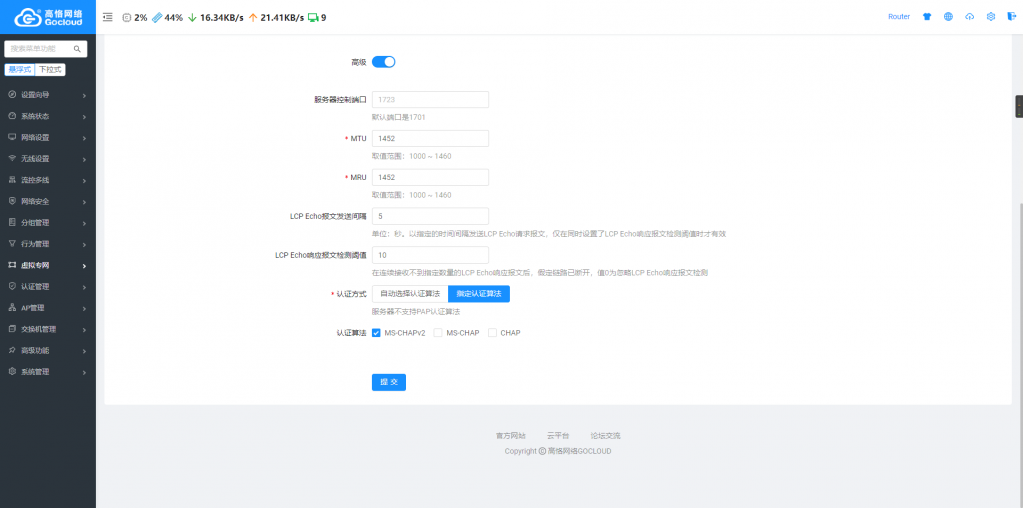Image resolution: width=1023 pixels, height=508 pixels.
Task: Click the Router link in header
Action: [x=899, y=17]
